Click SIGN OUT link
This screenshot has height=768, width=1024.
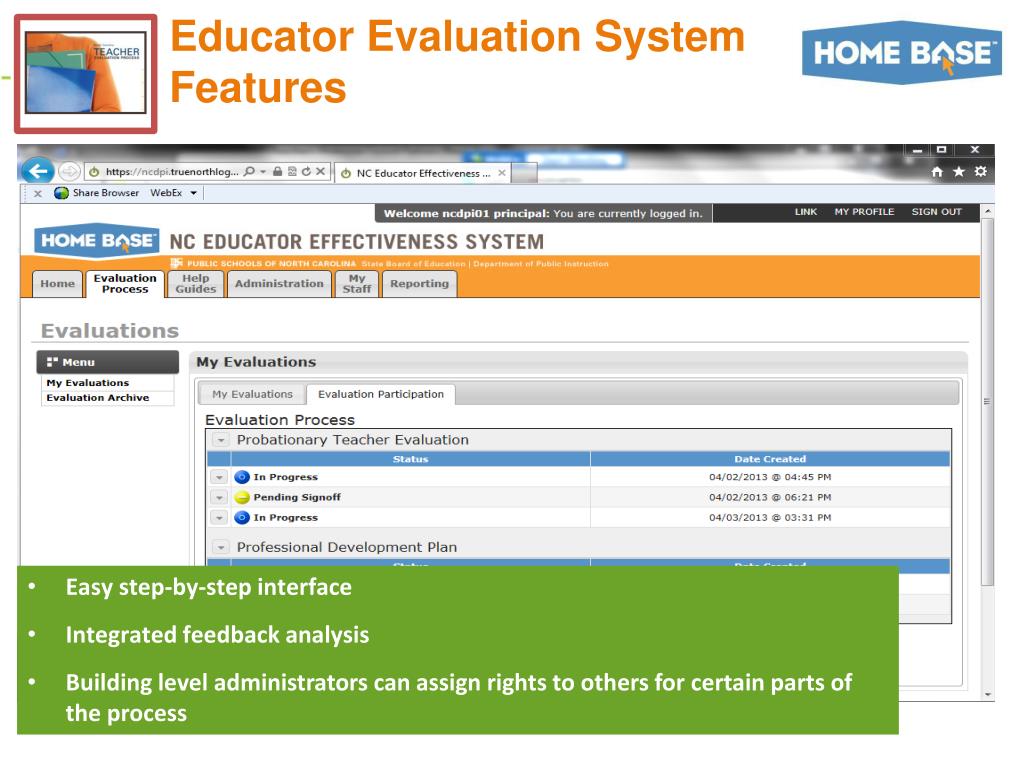point(936,212)
